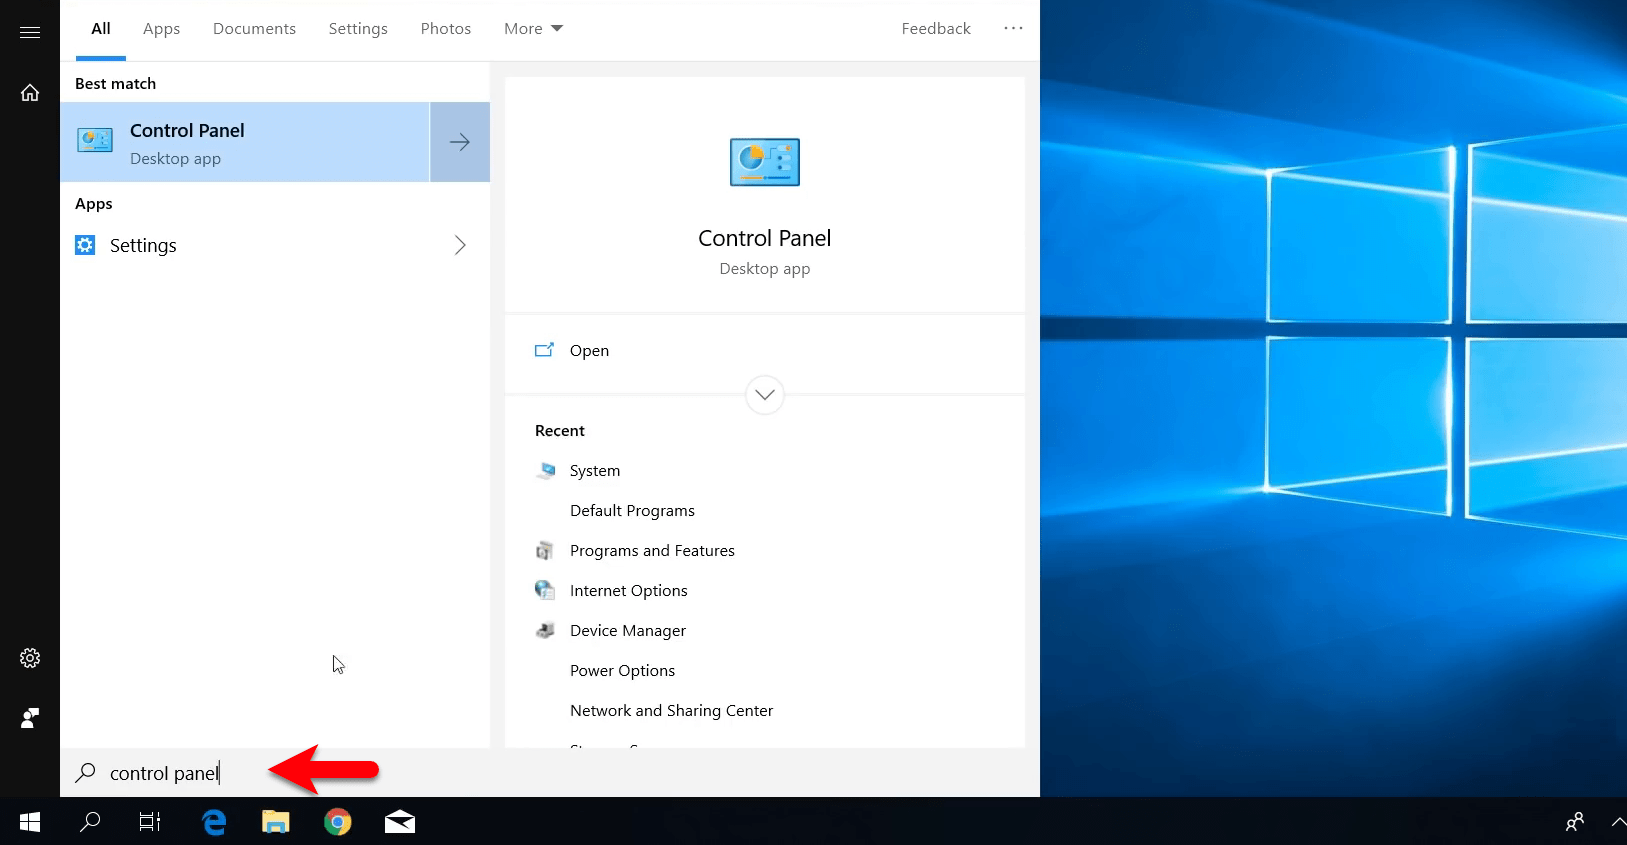Open System from the Recent list

(595, 470)
